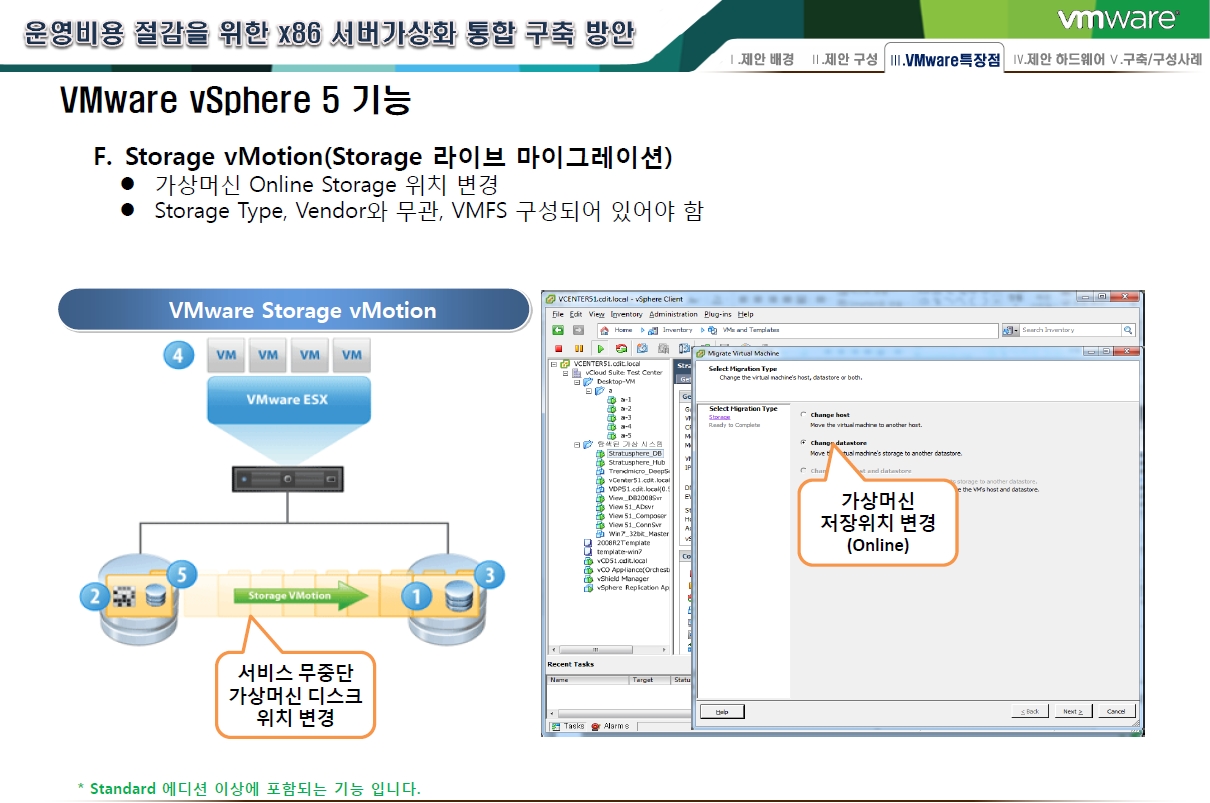Click the Storage step link
1210x803 pixels.
[x=720, y=417]
